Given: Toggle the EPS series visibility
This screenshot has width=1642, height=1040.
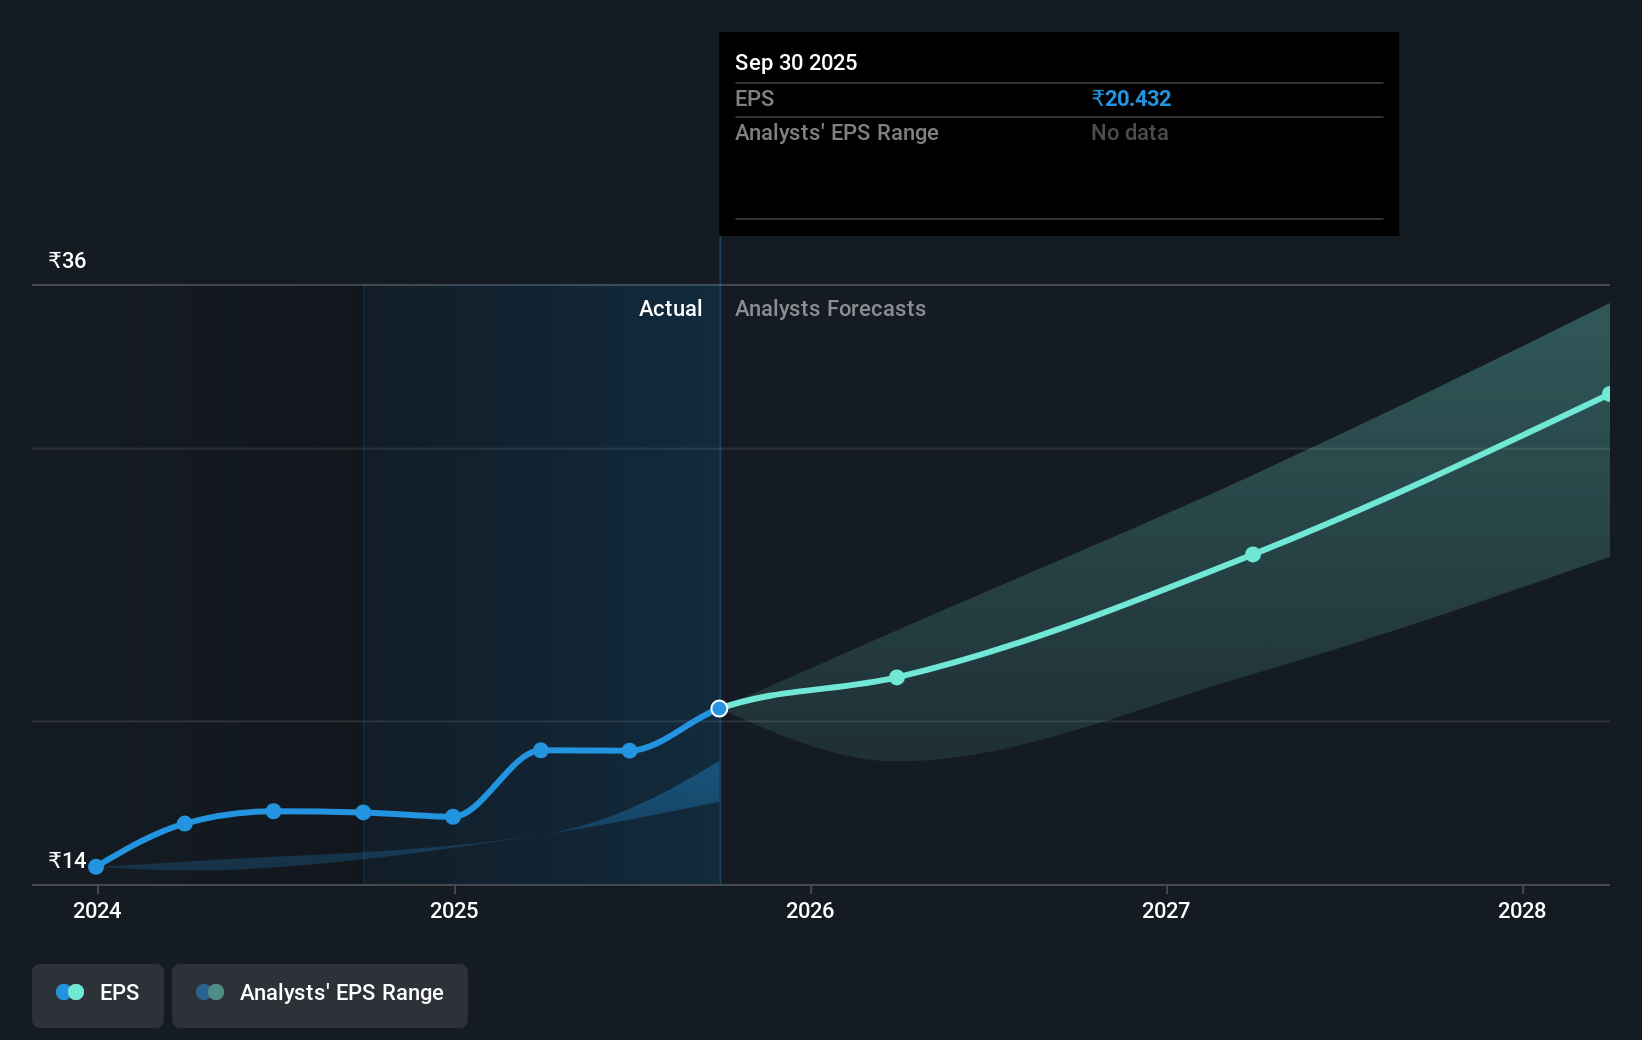Looking at the screenshot, I should click(x=97, y=995).
